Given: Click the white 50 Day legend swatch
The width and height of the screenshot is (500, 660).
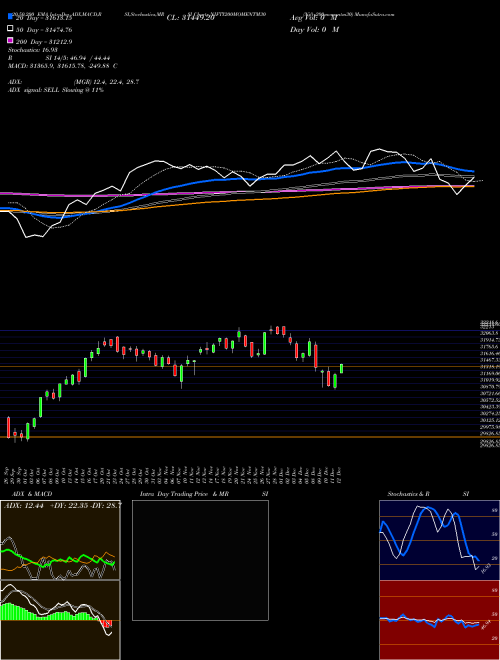Looking at the screenshot, I should [x=10, y=29].
